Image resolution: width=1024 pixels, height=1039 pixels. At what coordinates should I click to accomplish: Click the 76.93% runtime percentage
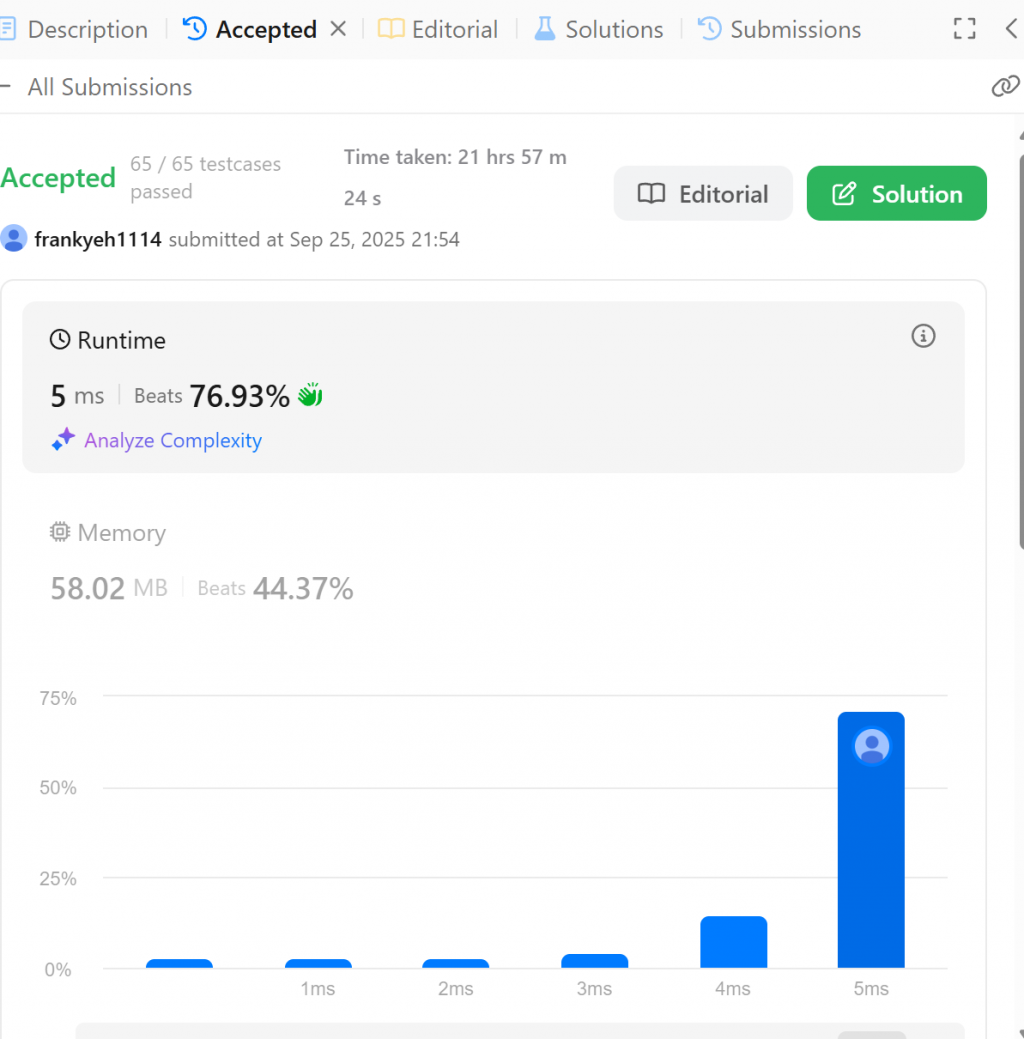click(x=239, y=396)
